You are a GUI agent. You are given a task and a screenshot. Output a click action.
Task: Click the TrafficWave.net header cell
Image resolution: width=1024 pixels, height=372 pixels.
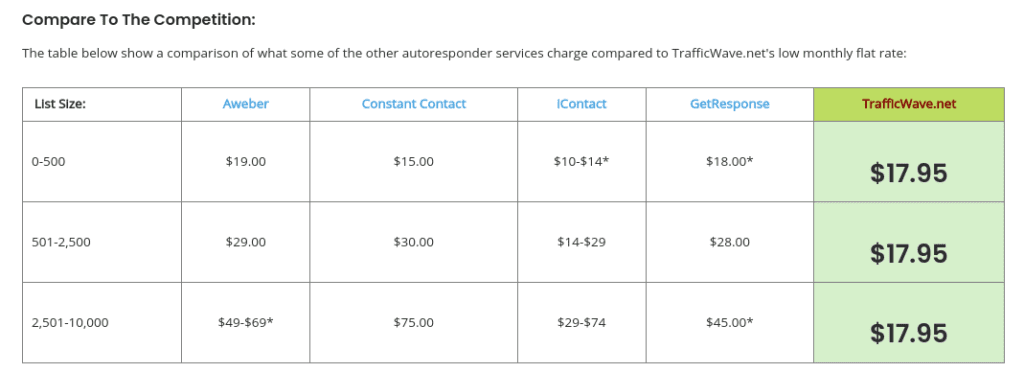coord(908,104)
